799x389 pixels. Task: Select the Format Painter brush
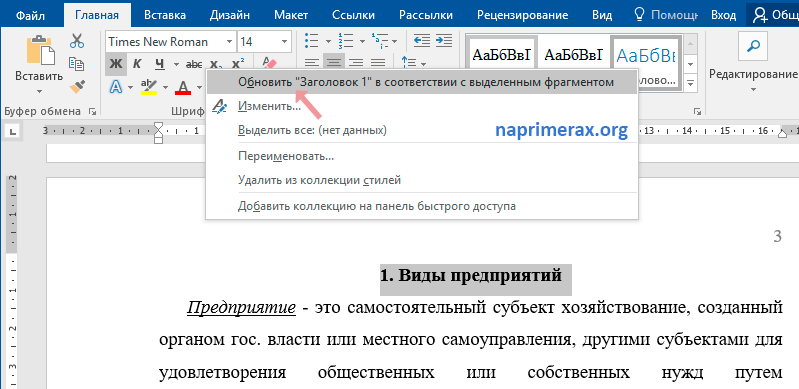tap(77, 86)
